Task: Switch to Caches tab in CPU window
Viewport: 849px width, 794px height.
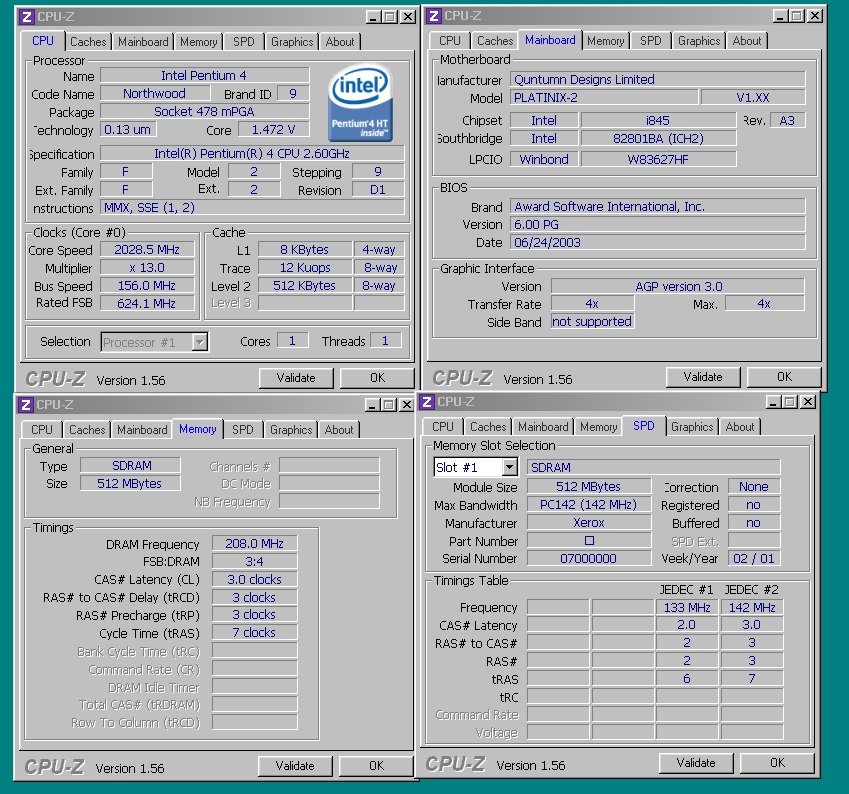Action: click(88, 42)
